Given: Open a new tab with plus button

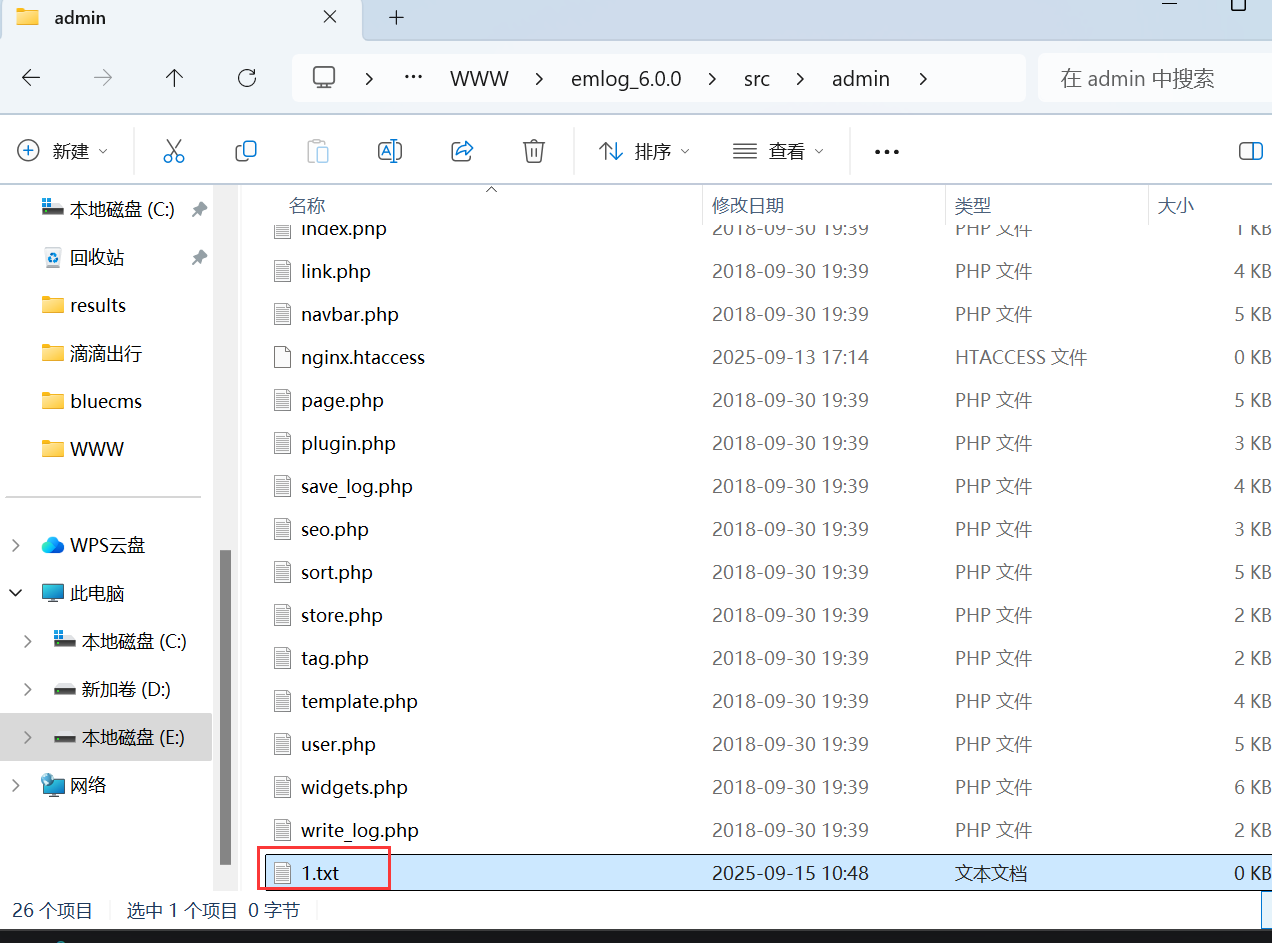Looking at the screenshot, I should tap(397, 18).
